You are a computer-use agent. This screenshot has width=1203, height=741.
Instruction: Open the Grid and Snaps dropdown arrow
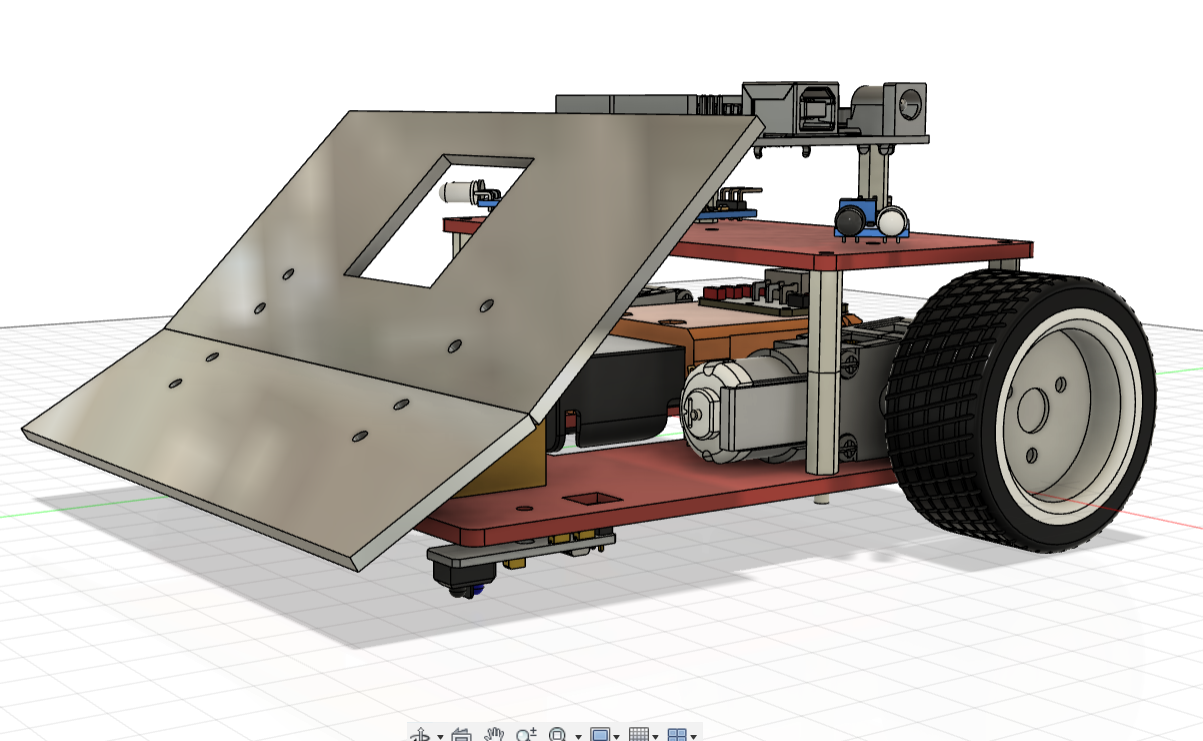click(656, 737)
